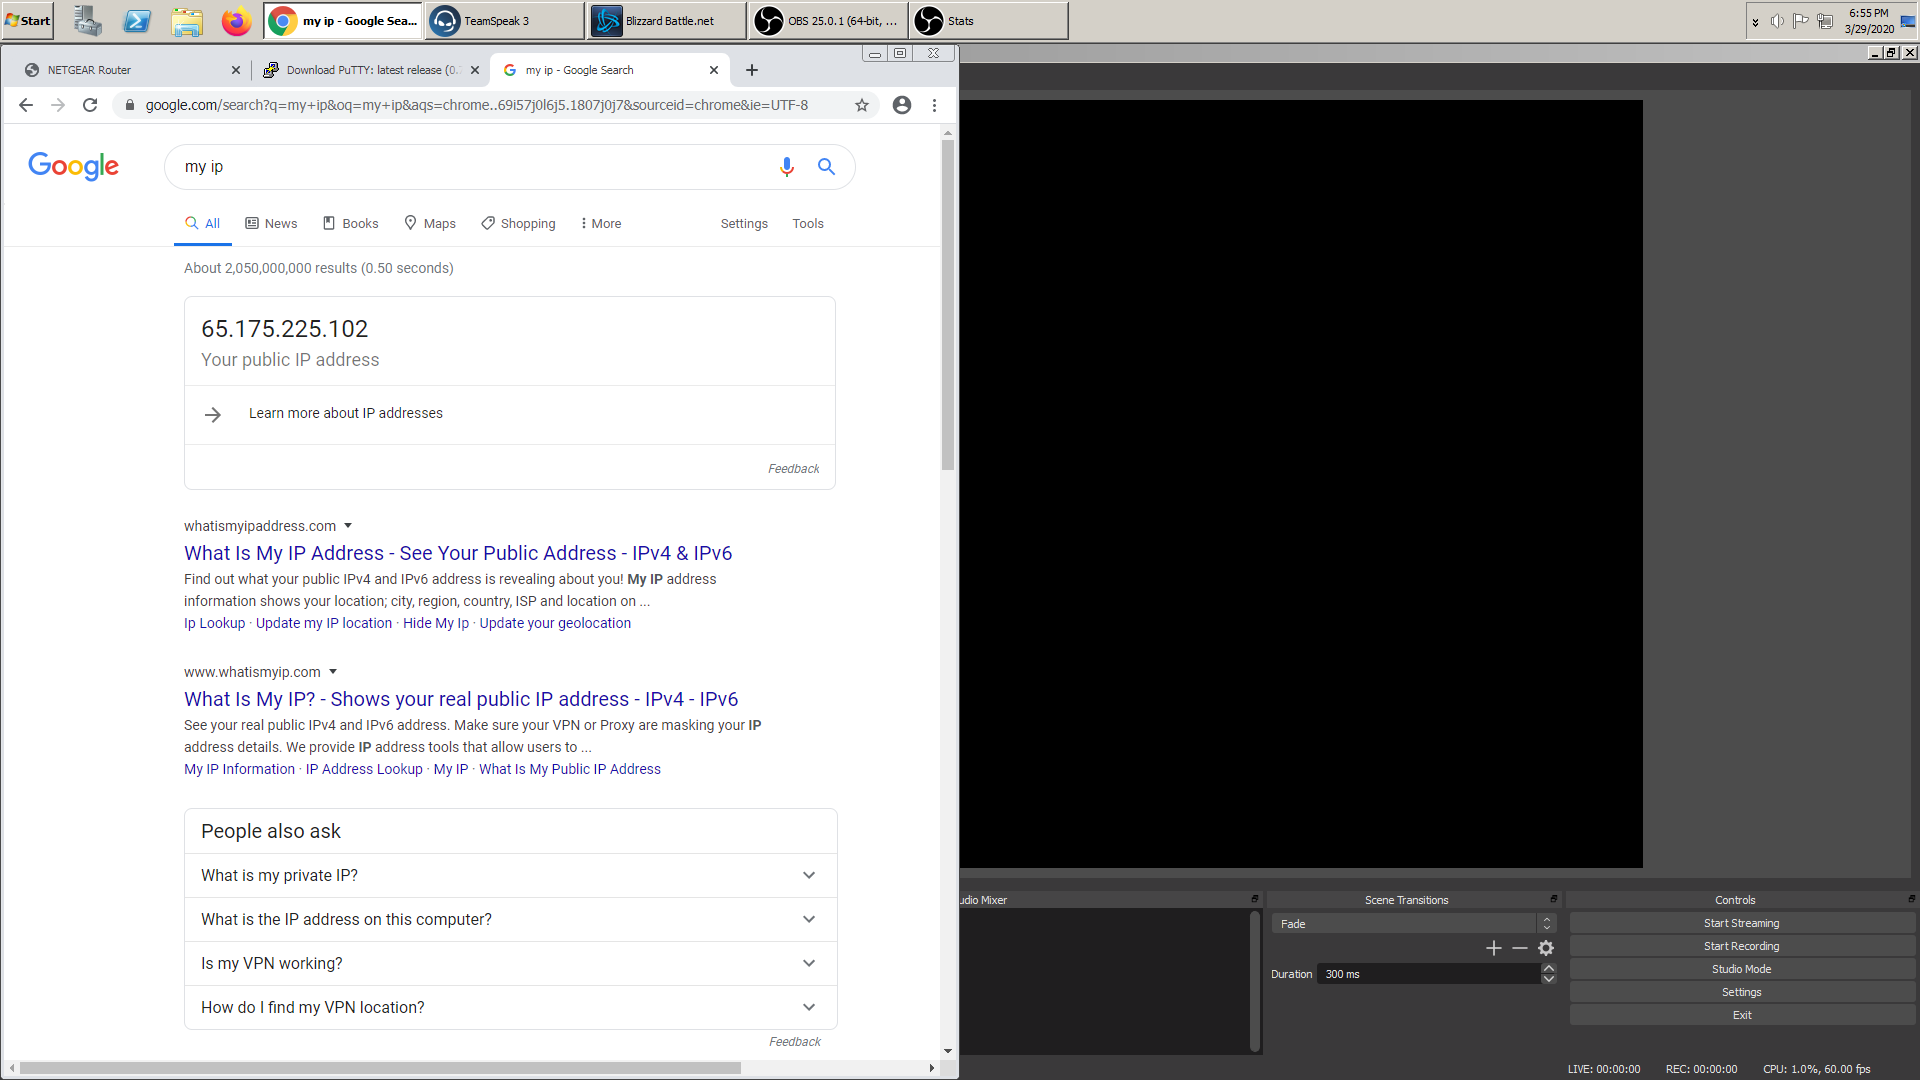1920x1080 pixels.
Task: Undock the Audio Mixer panel
Action: [x=1255, y=899]
